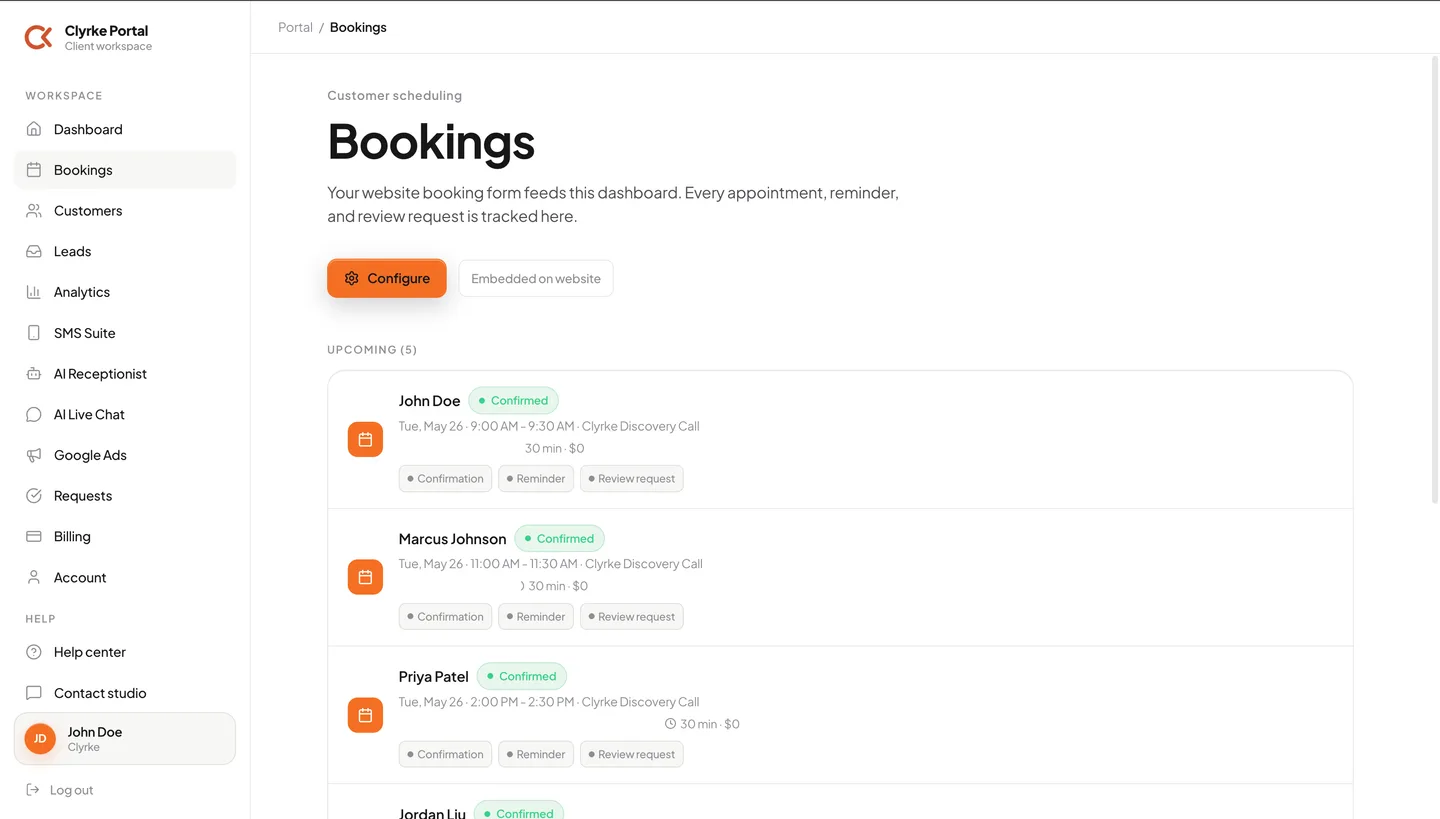Click Marcus Johnson's Confirmed status badge
1440x819 pixels.
(559, 539)
